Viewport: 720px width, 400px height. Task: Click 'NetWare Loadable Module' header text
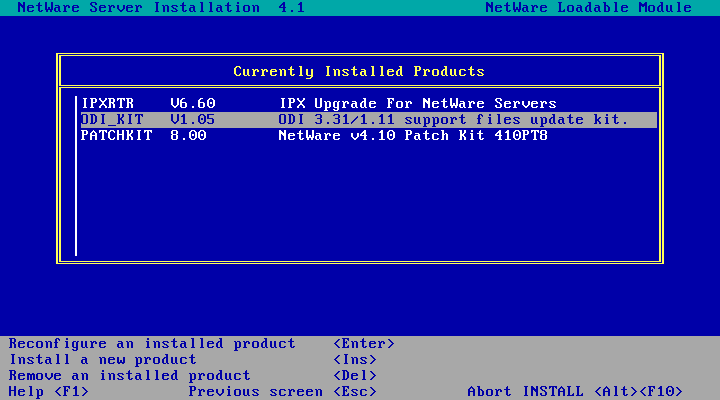589,8
